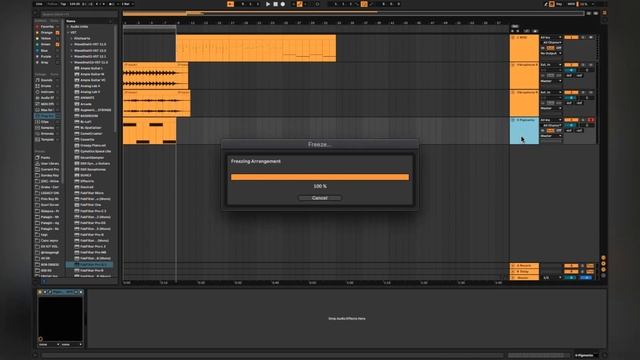Click the orange MIDI clip on the 1 MIDI track

pos(256,48)
